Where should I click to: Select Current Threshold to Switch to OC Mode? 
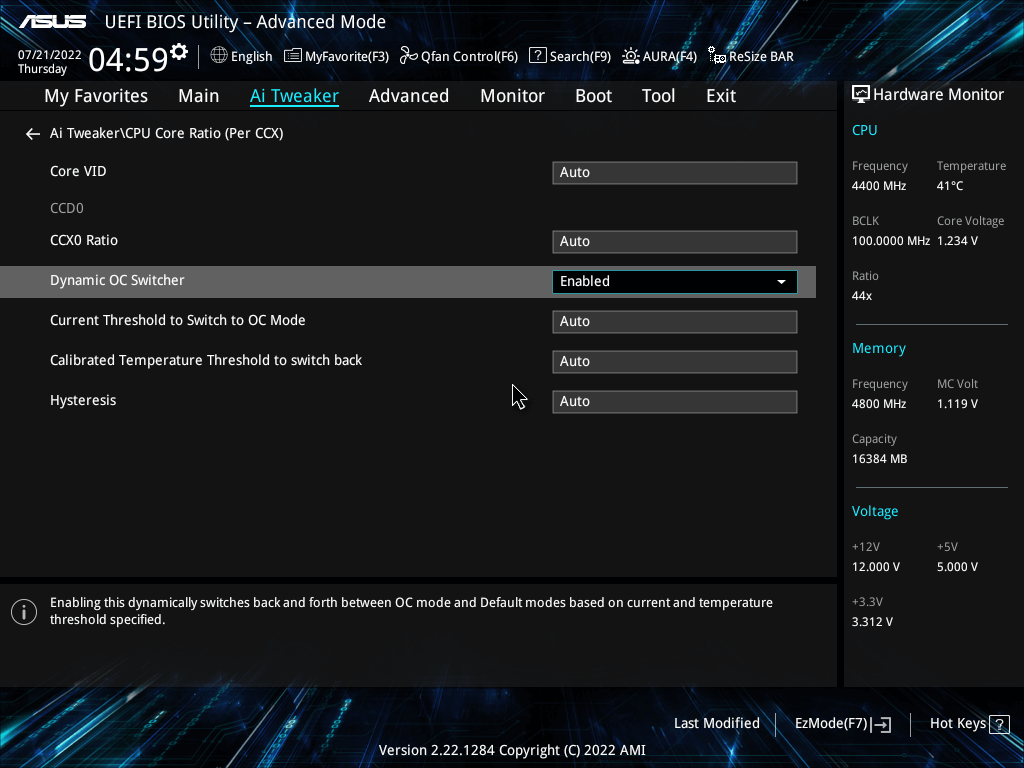178,320
